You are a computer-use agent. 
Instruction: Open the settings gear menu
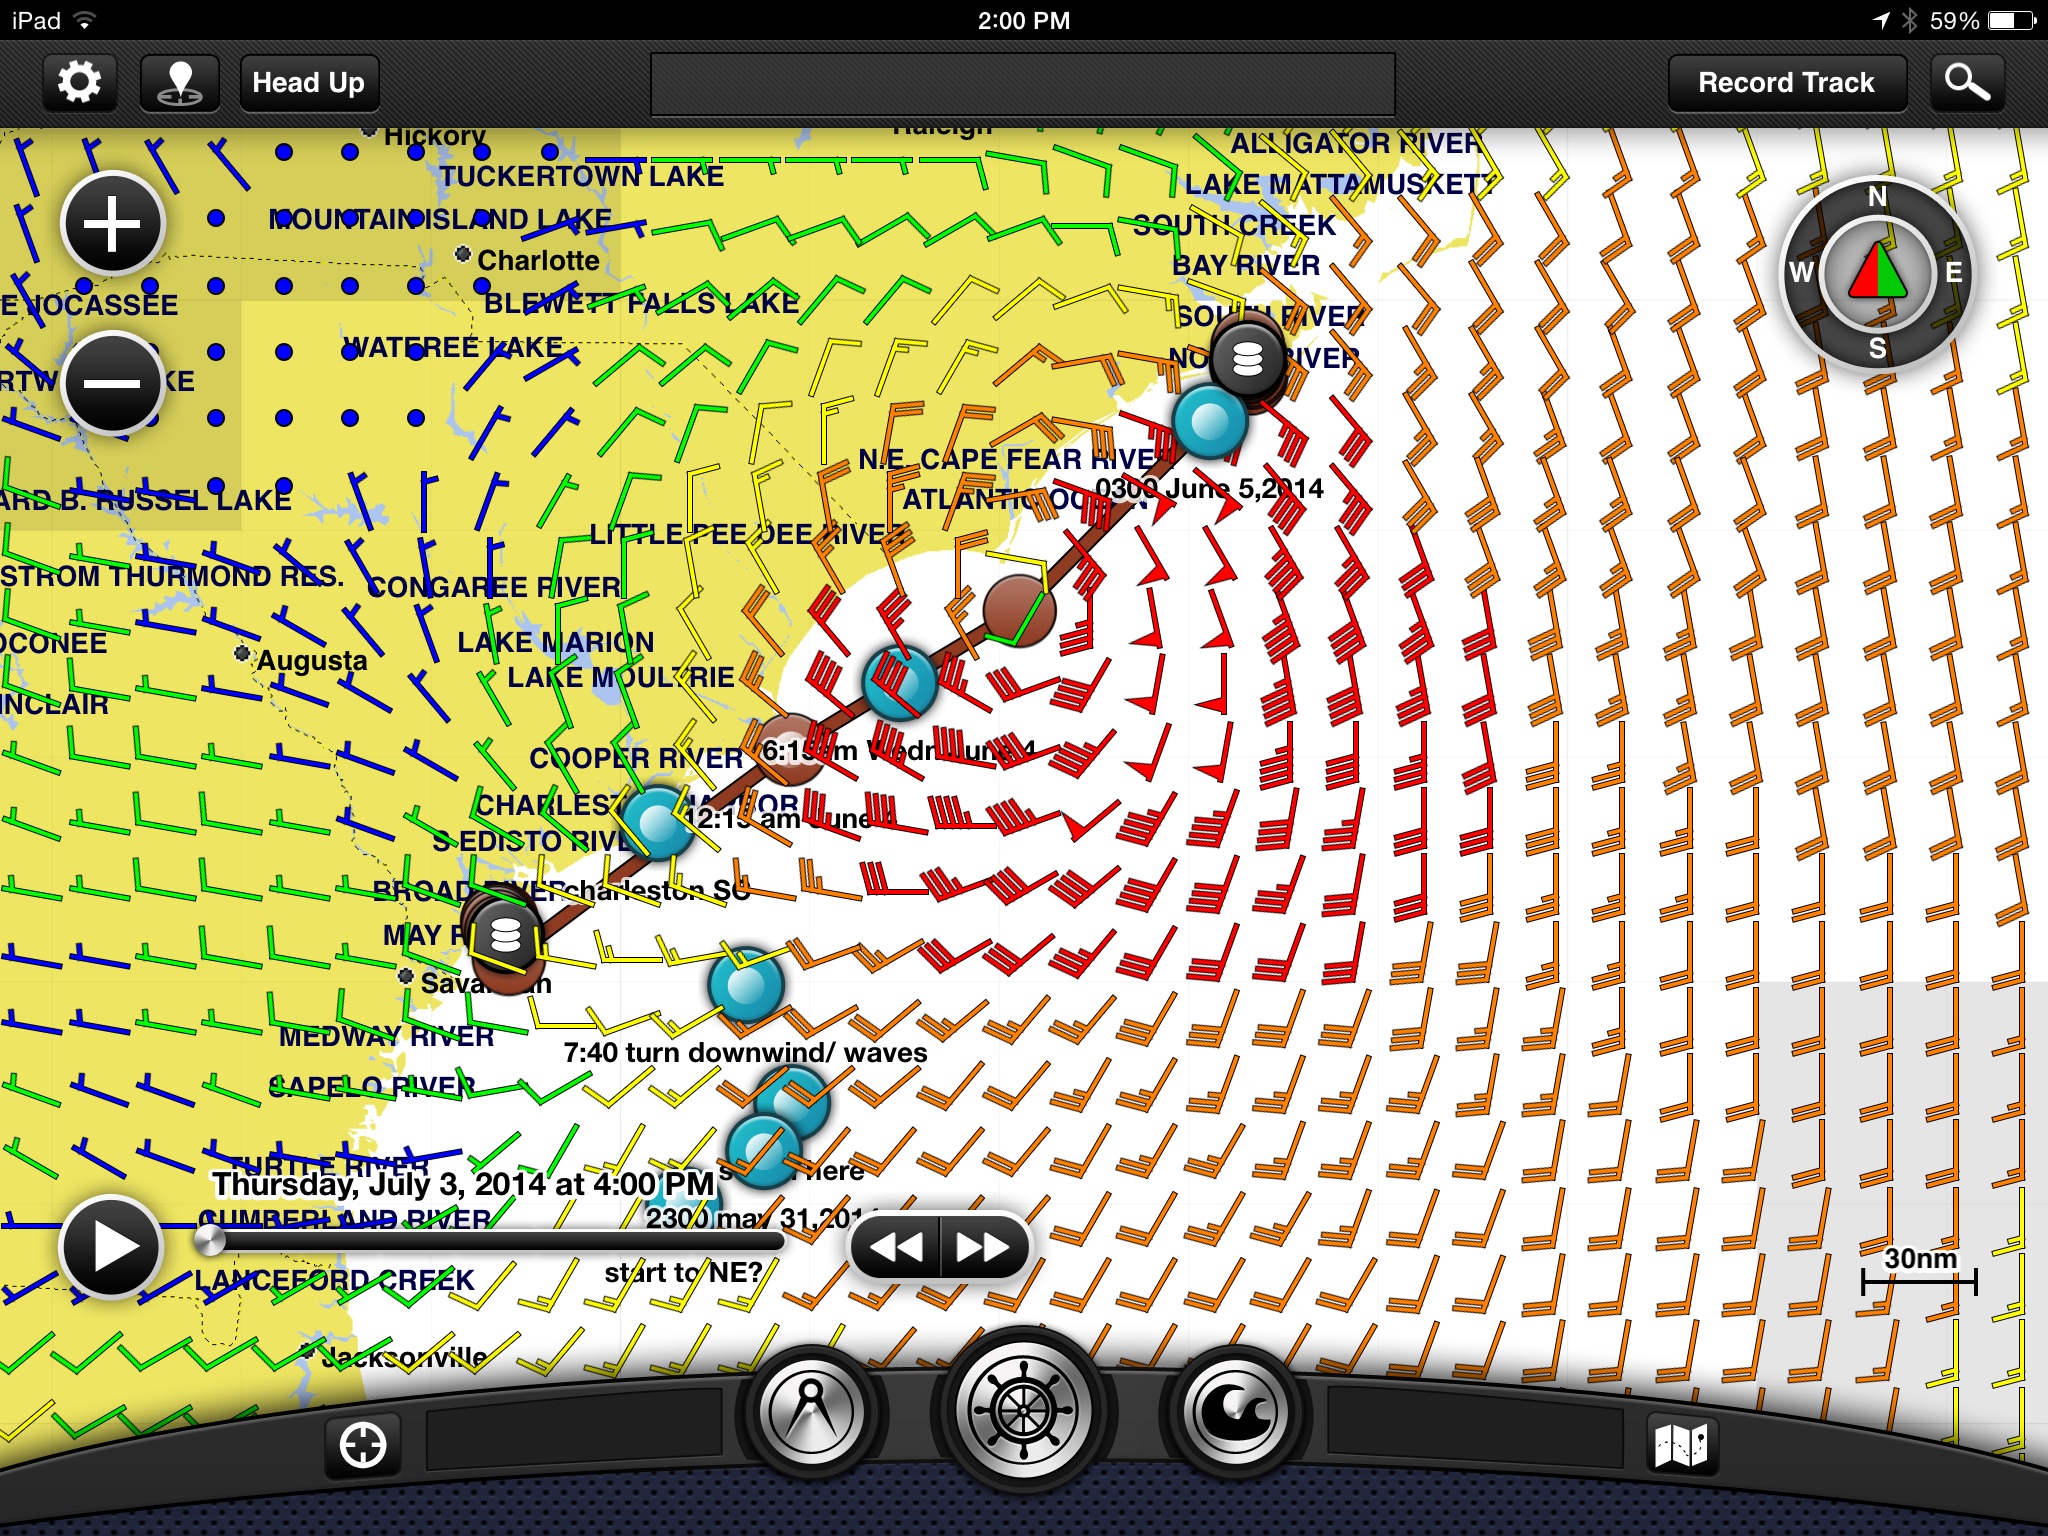point(79,82)
